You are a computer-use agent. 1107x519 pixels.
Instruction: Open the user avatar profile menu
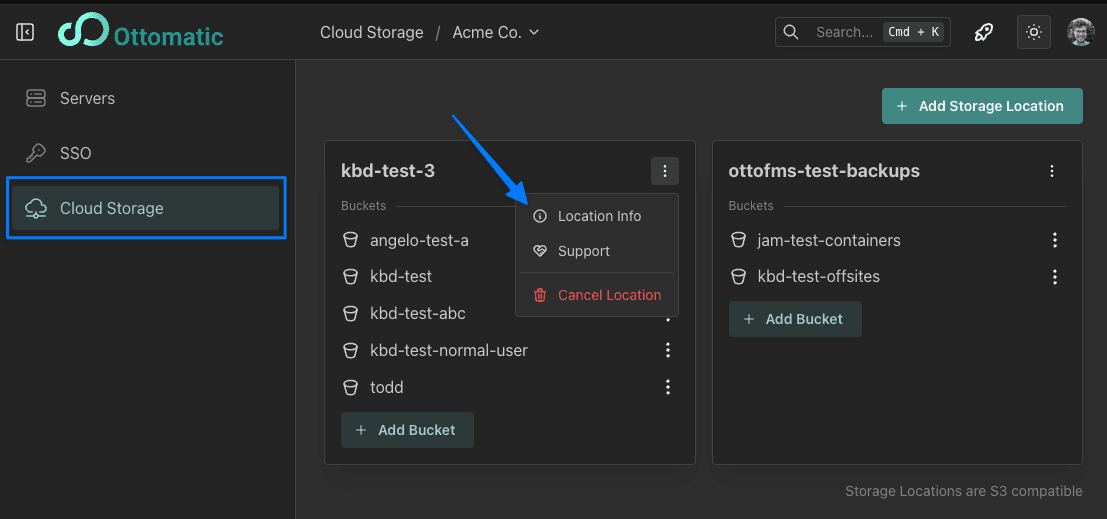pos(1080,32)
